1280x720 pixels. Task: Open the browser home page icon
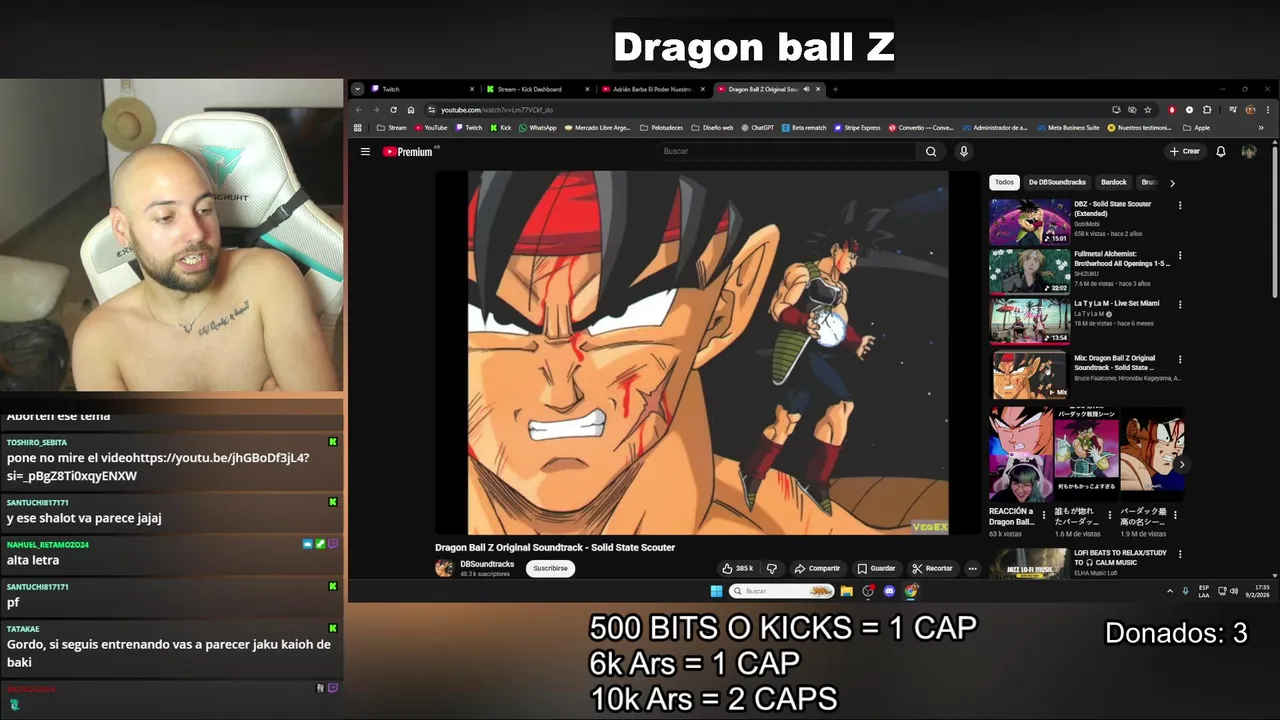pos(411,110)
